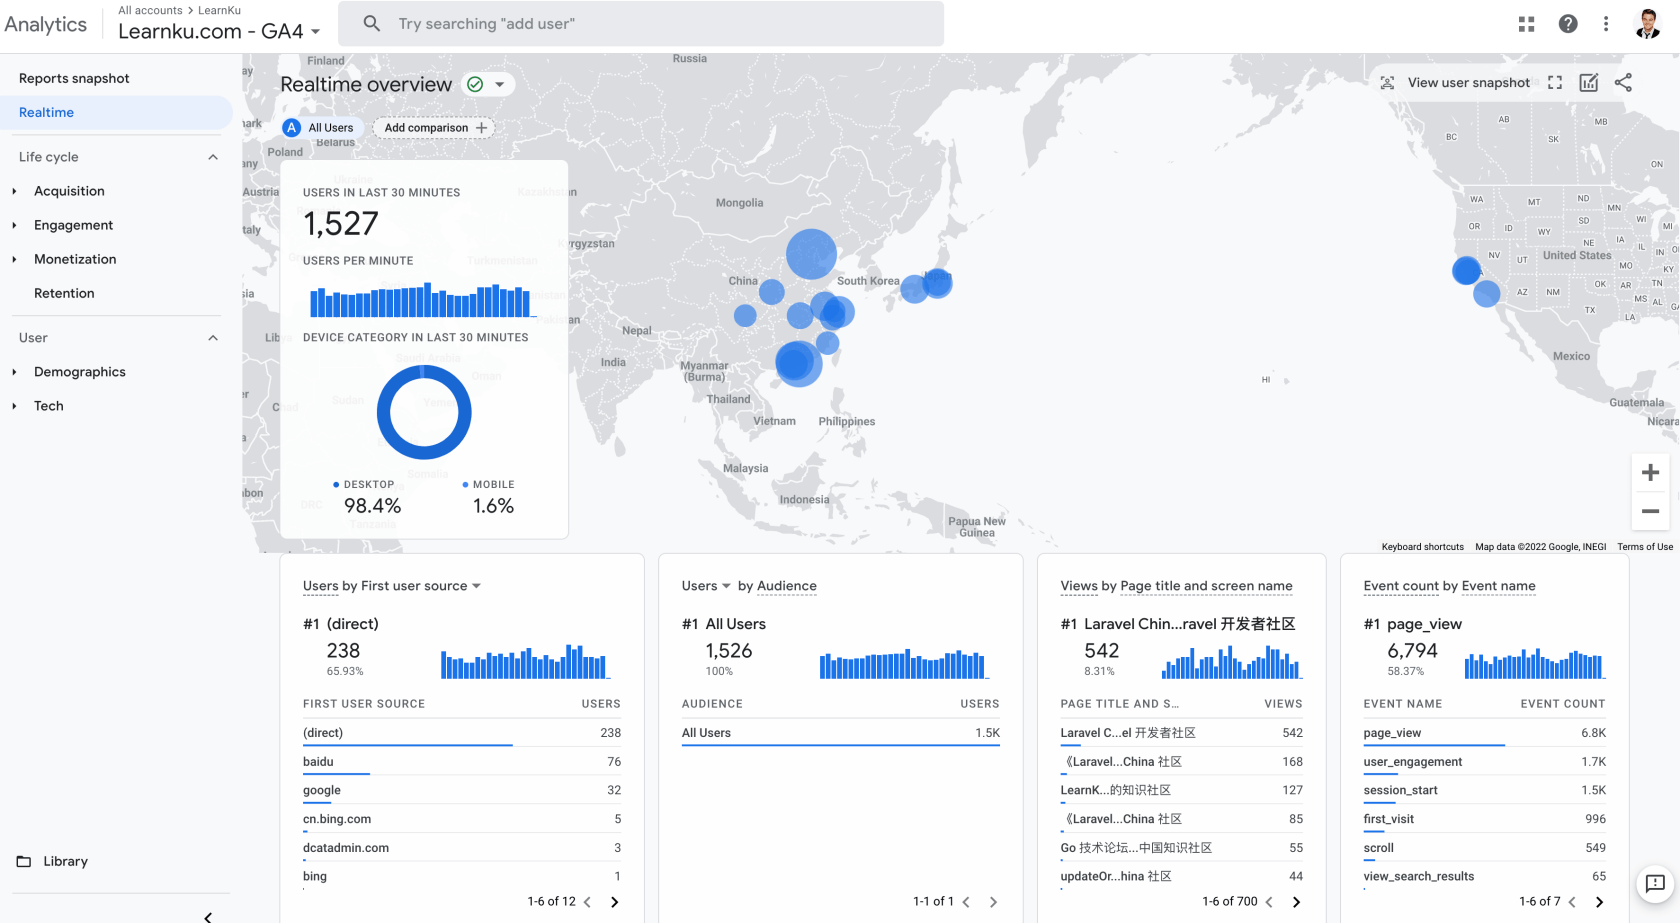Open the feedback chat icon
The width and height of the screenshot is (1680, 923).
tap(1655, 883)
